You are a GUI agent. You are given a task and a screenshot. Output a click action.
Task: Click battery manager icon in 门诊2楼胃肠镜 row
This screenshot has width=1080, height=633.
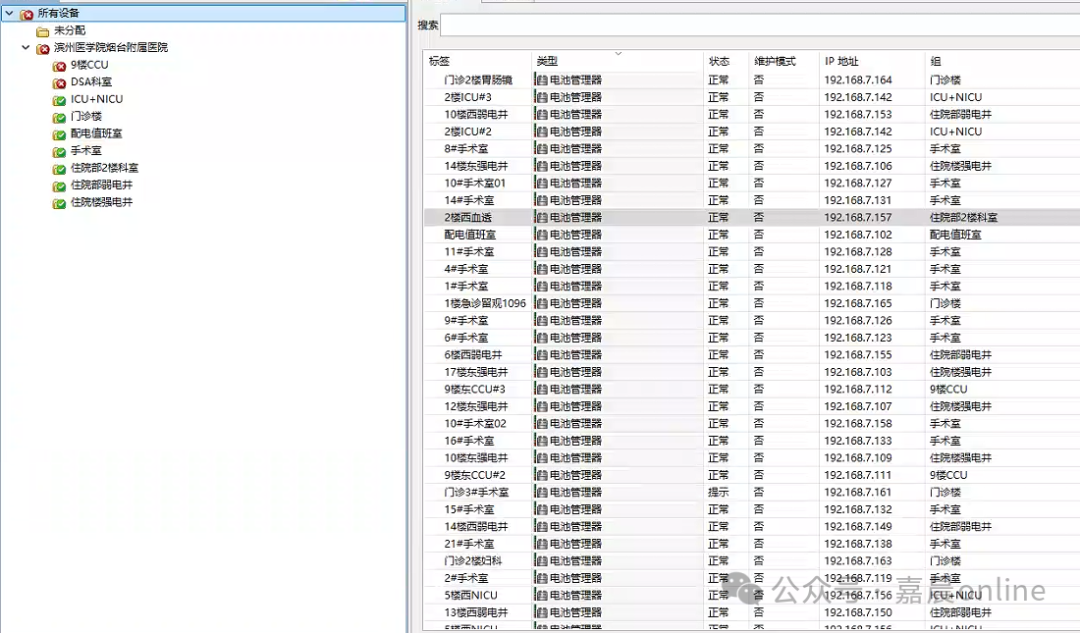(x=541, y=80)
